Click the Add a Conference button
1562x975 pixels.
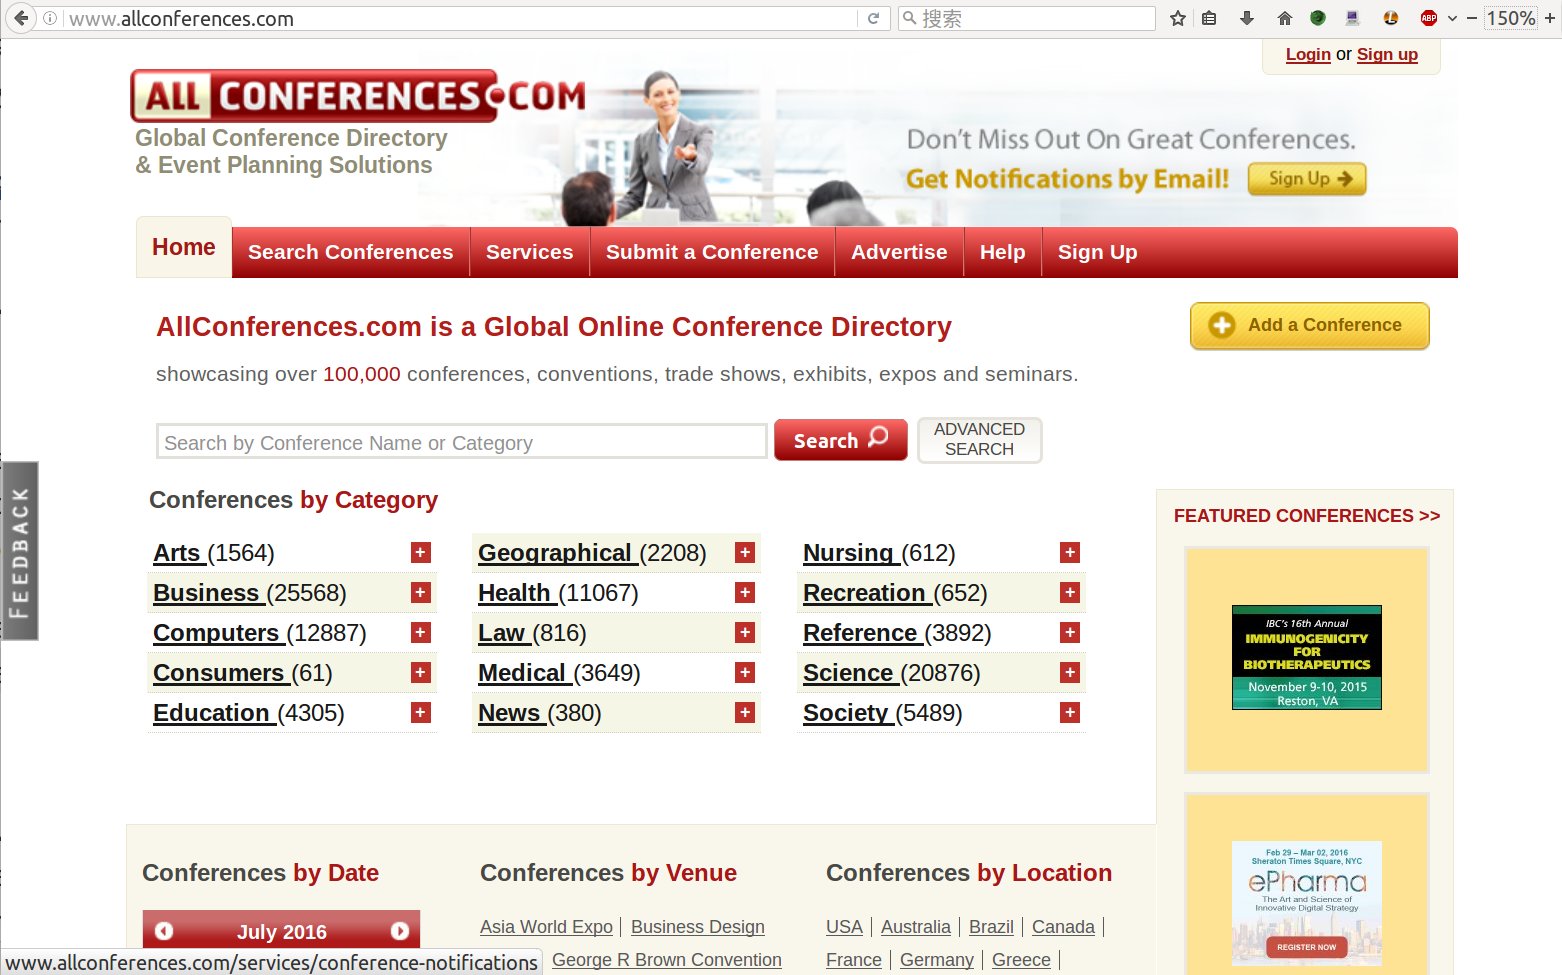[x=1309, y=325]
